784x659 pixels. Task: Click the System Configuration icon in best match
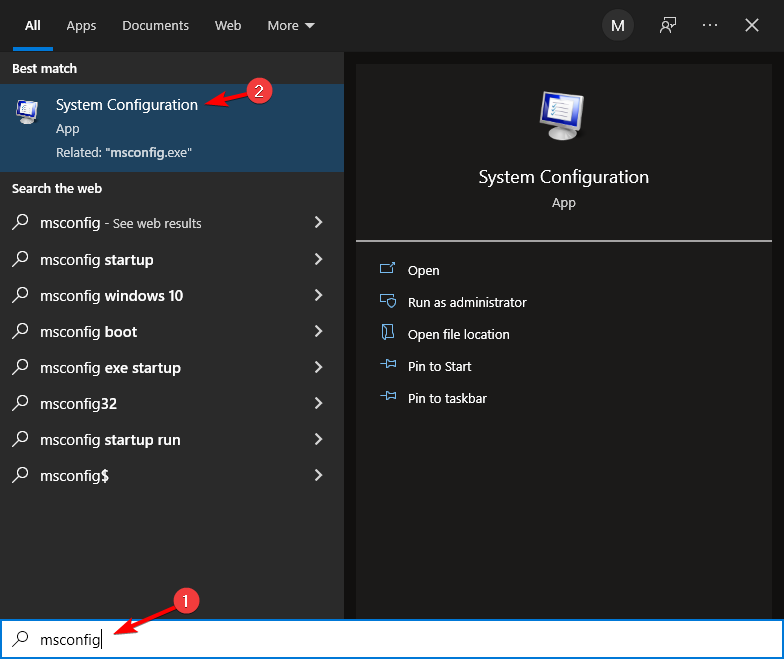coord(27,112)
